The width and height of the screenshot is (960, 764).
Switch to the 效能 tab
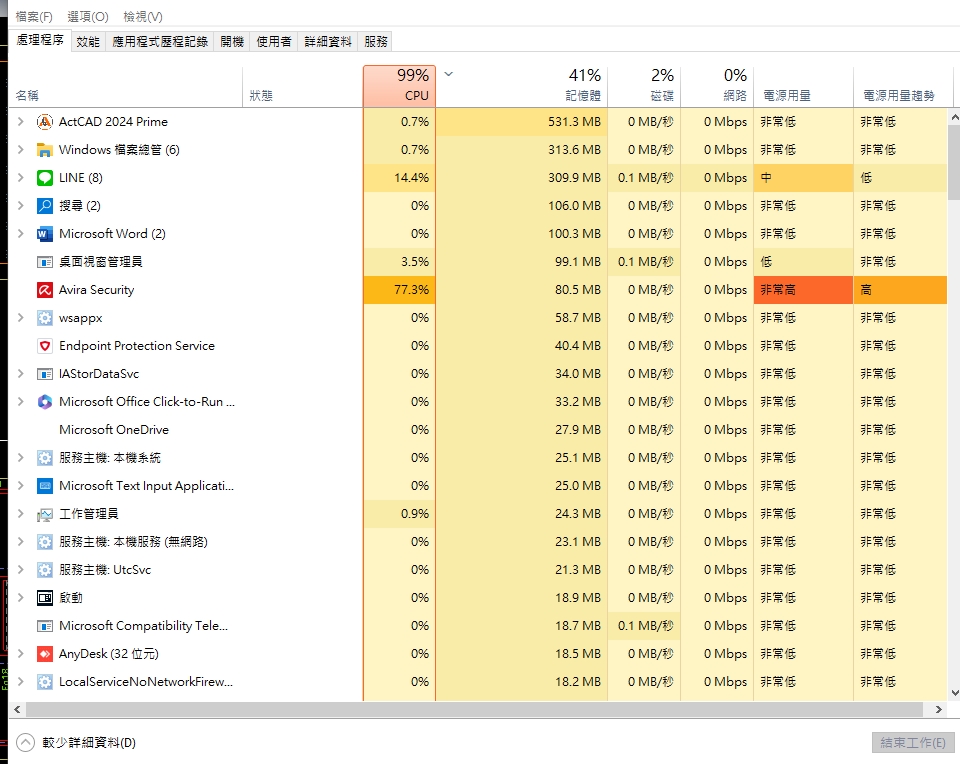(88, 42)
